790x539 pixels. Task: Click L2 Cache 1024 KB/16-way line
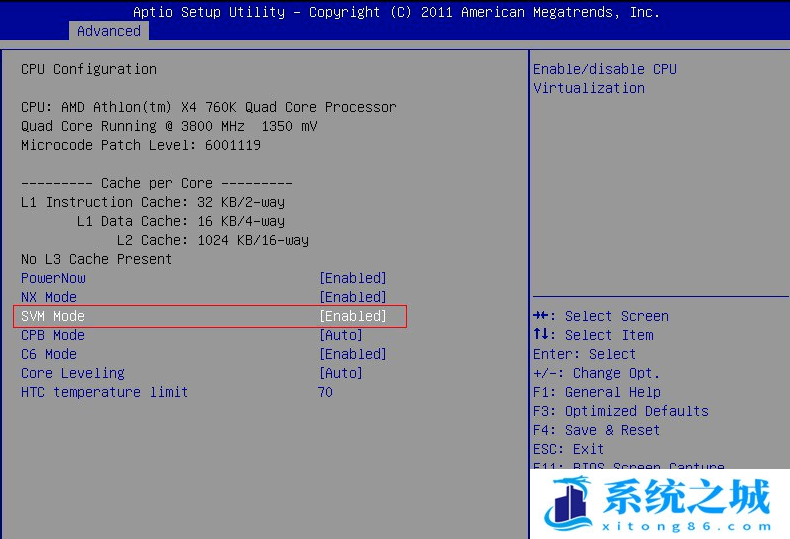click(x=213, y=241)
